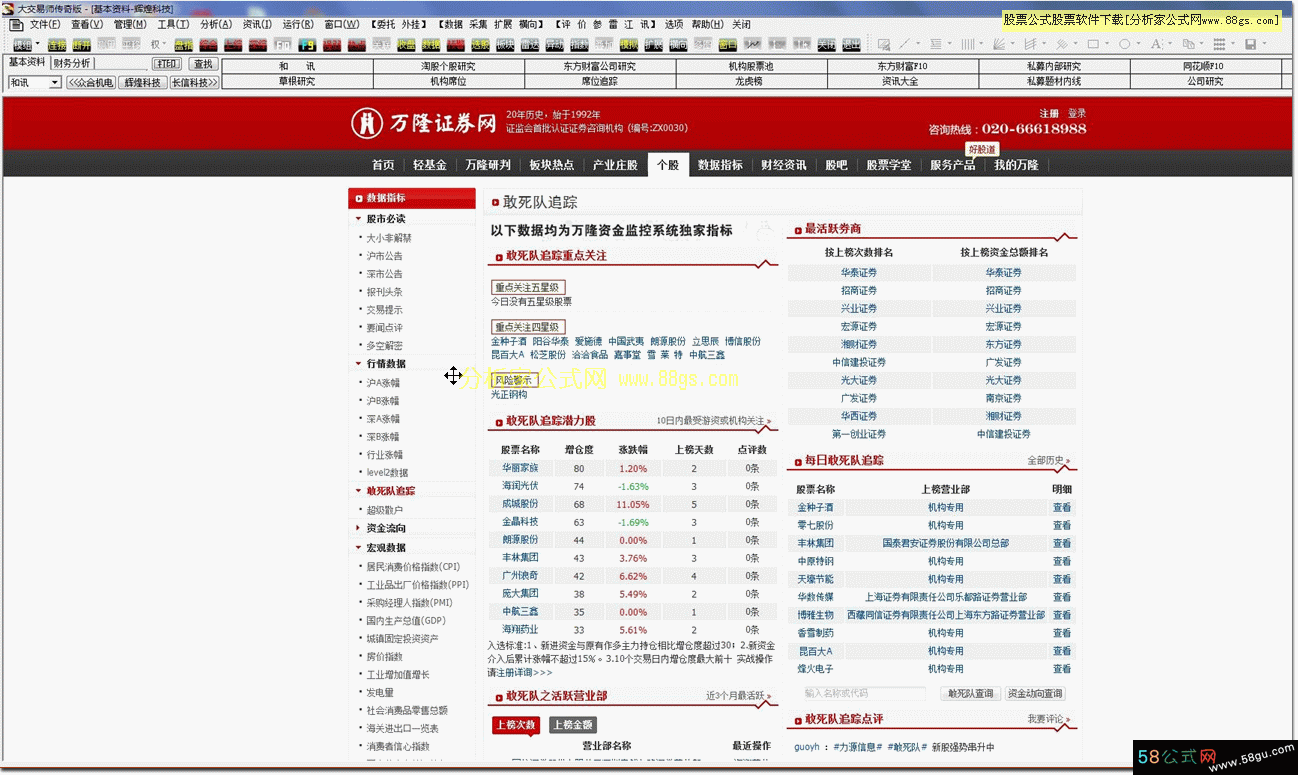
Task: Open the 文件(F) menu
Action: pyautogui.click(x=45, y=24)
